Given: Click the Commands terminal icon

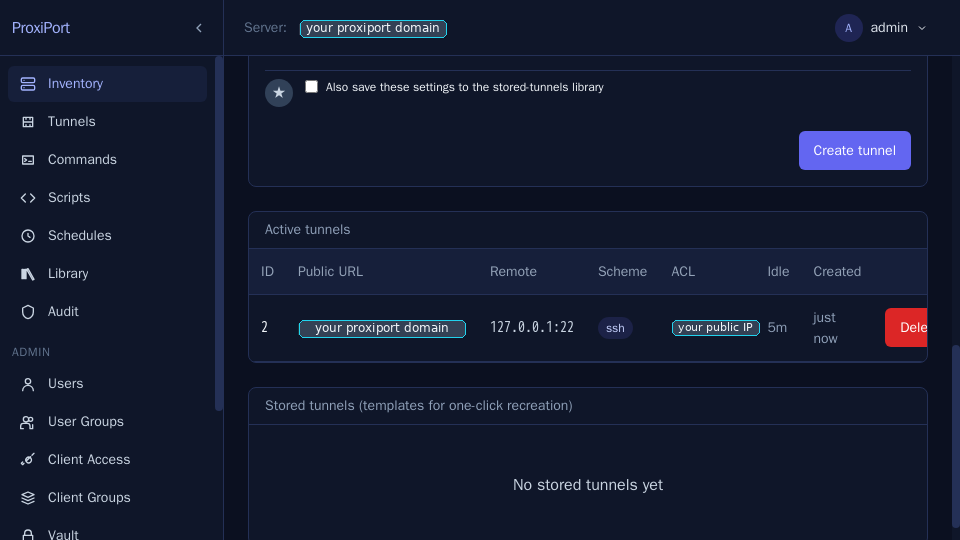Looking at the screenshot, I should (28, 160).
